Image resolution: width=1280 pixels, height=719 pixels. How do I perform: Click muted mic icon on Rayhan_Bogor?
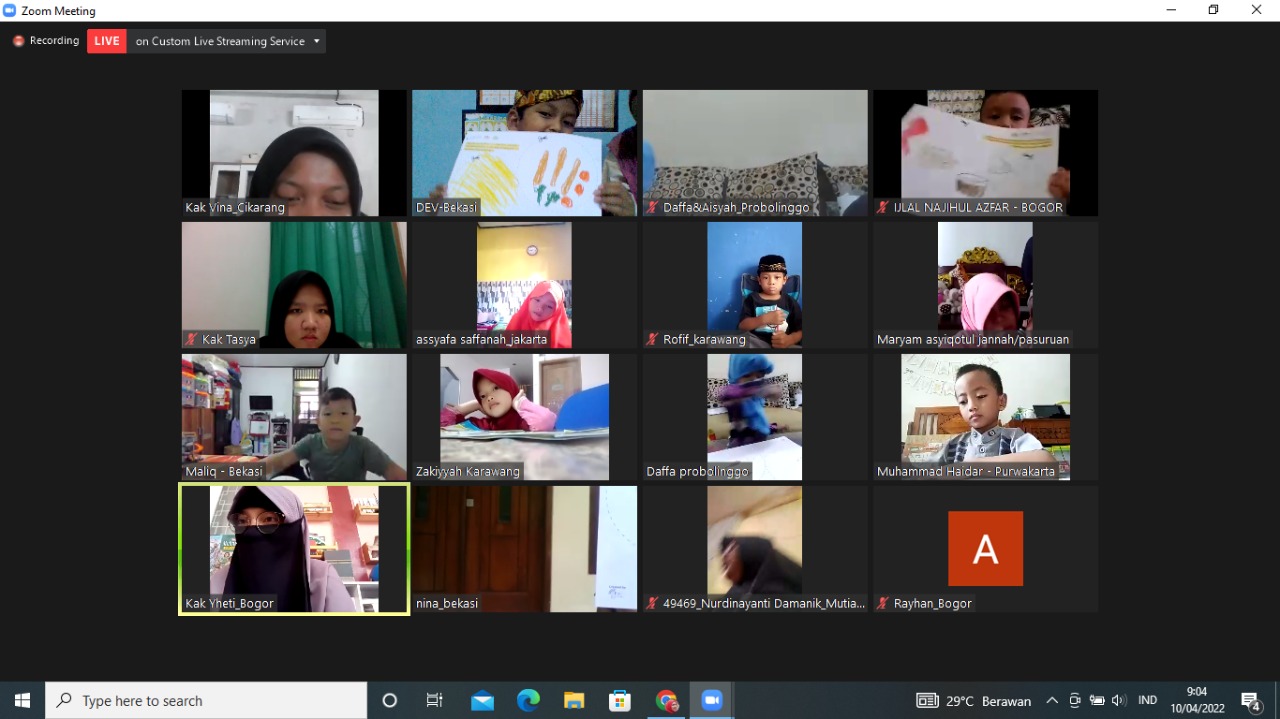tap(882, 604)
